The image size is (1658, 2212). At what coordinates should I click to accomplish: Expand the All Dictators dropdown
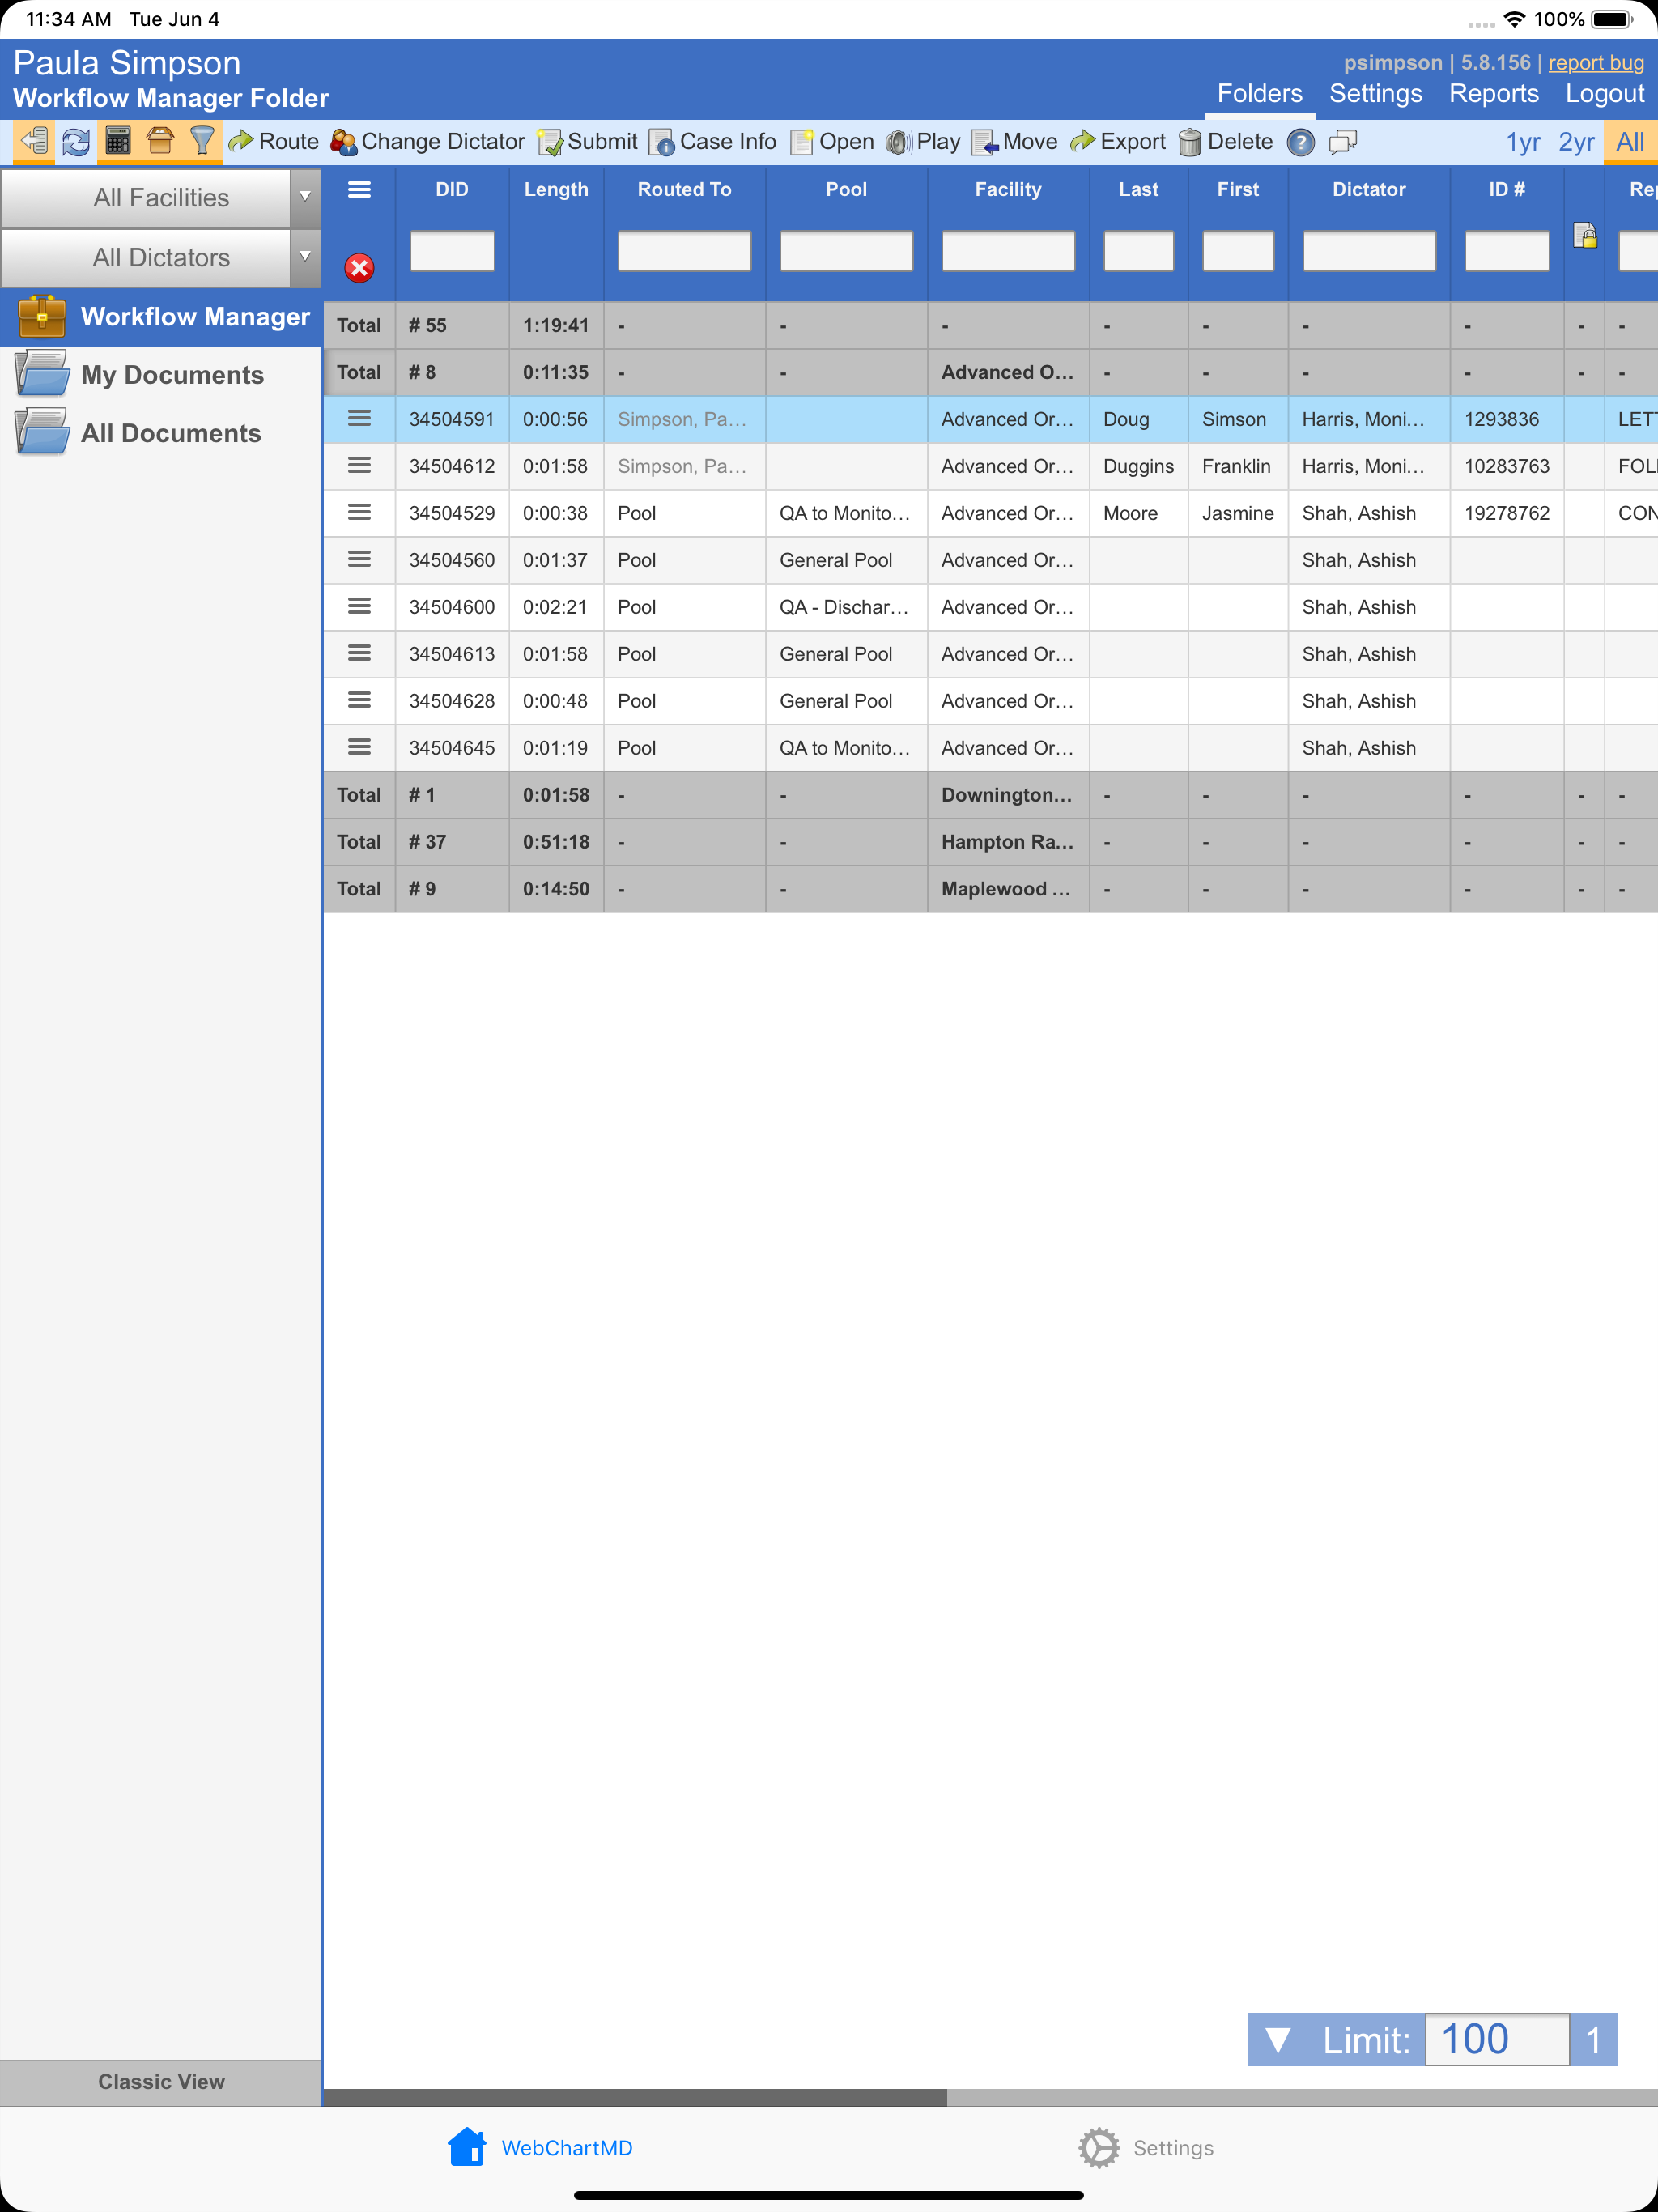[305, 257]
